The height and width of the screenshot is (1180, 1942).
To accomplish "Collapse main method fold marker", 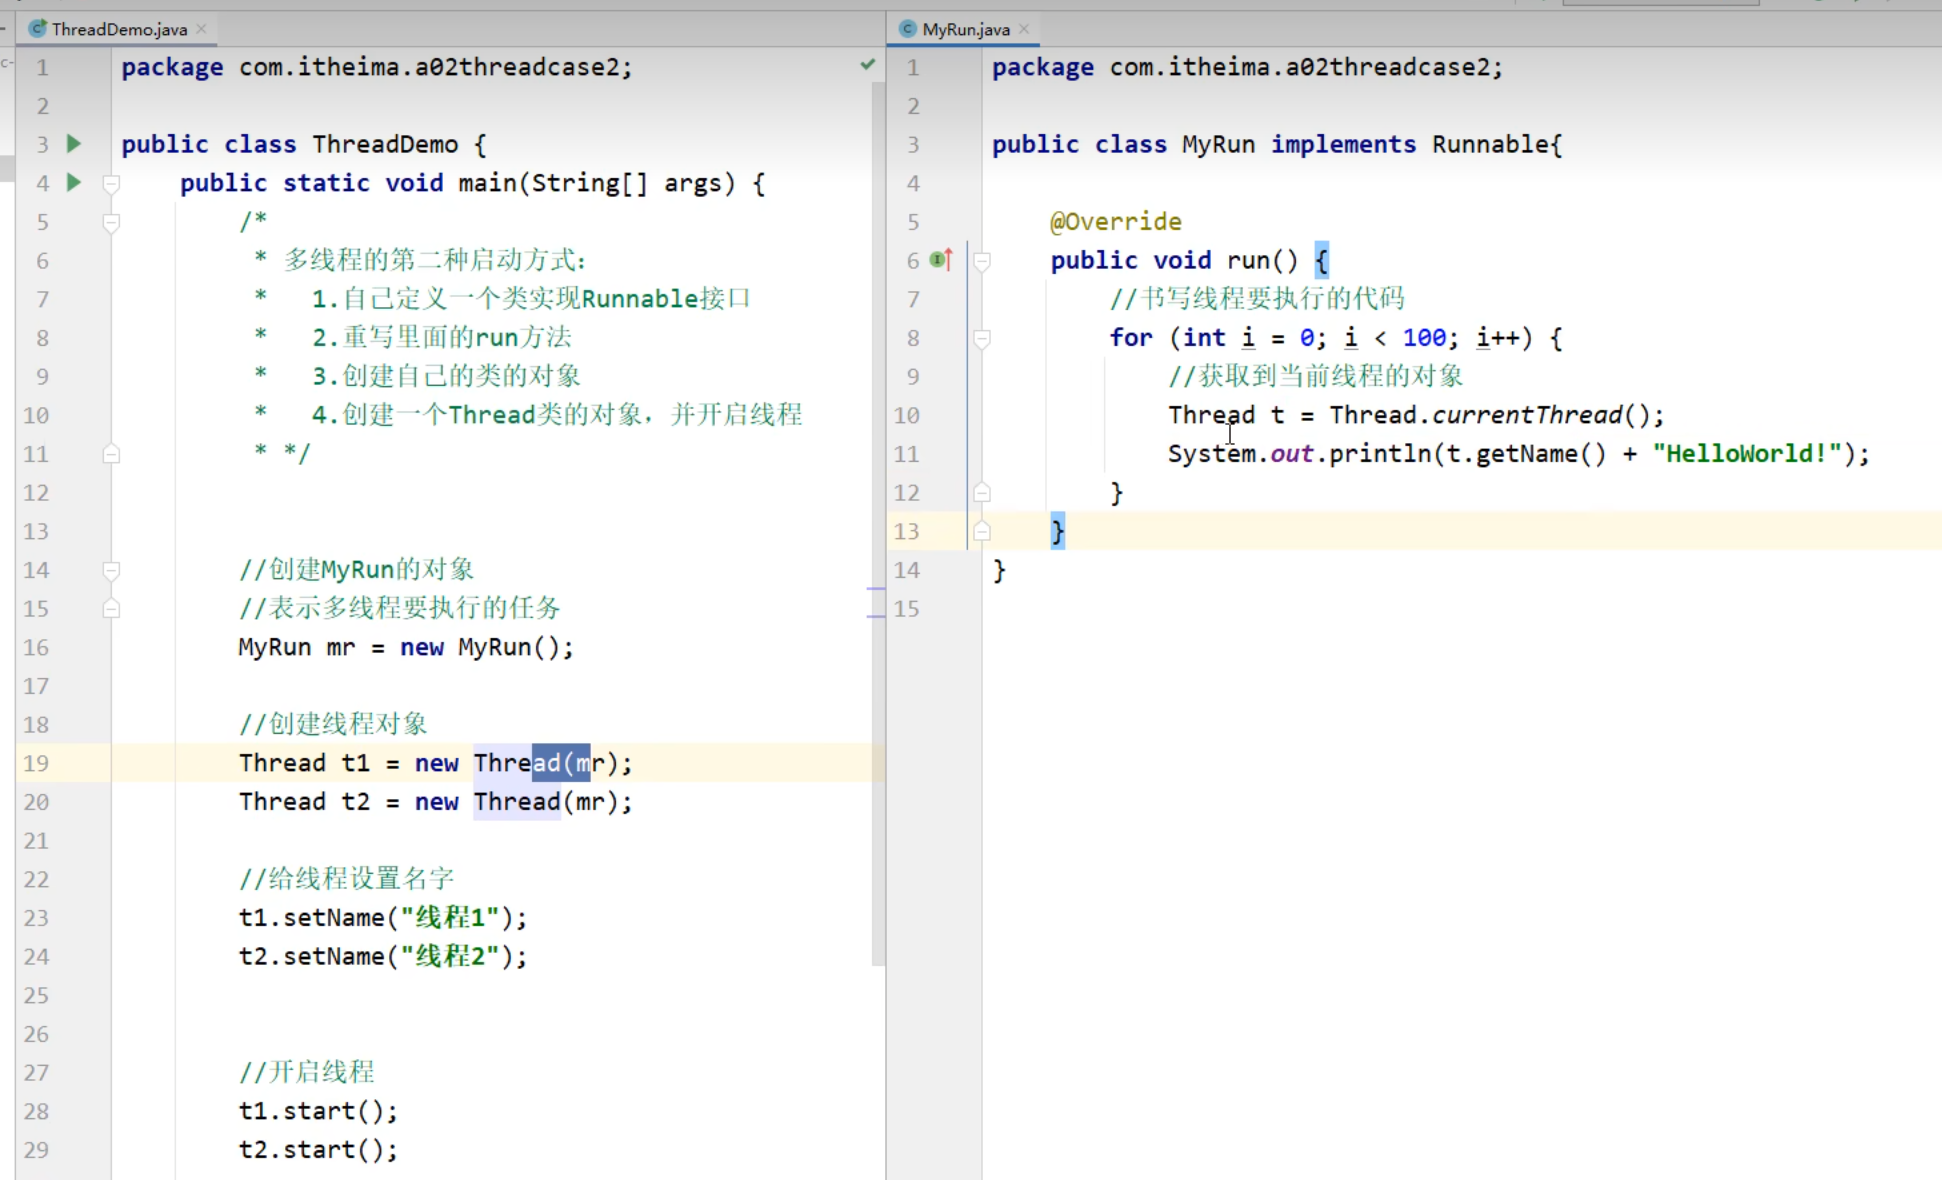I will (x=111, y=184).
